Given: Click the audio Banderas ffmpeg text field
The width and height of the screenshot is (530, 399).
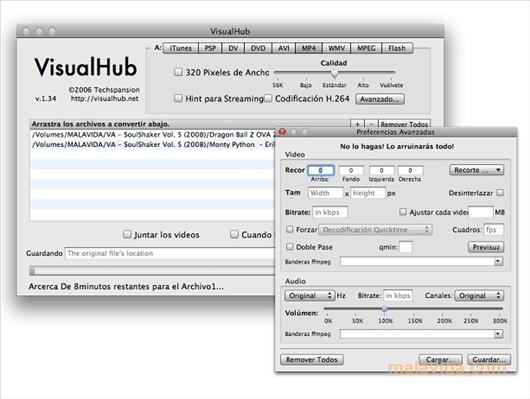Looking at the screenshot, I should coord(417,334).
